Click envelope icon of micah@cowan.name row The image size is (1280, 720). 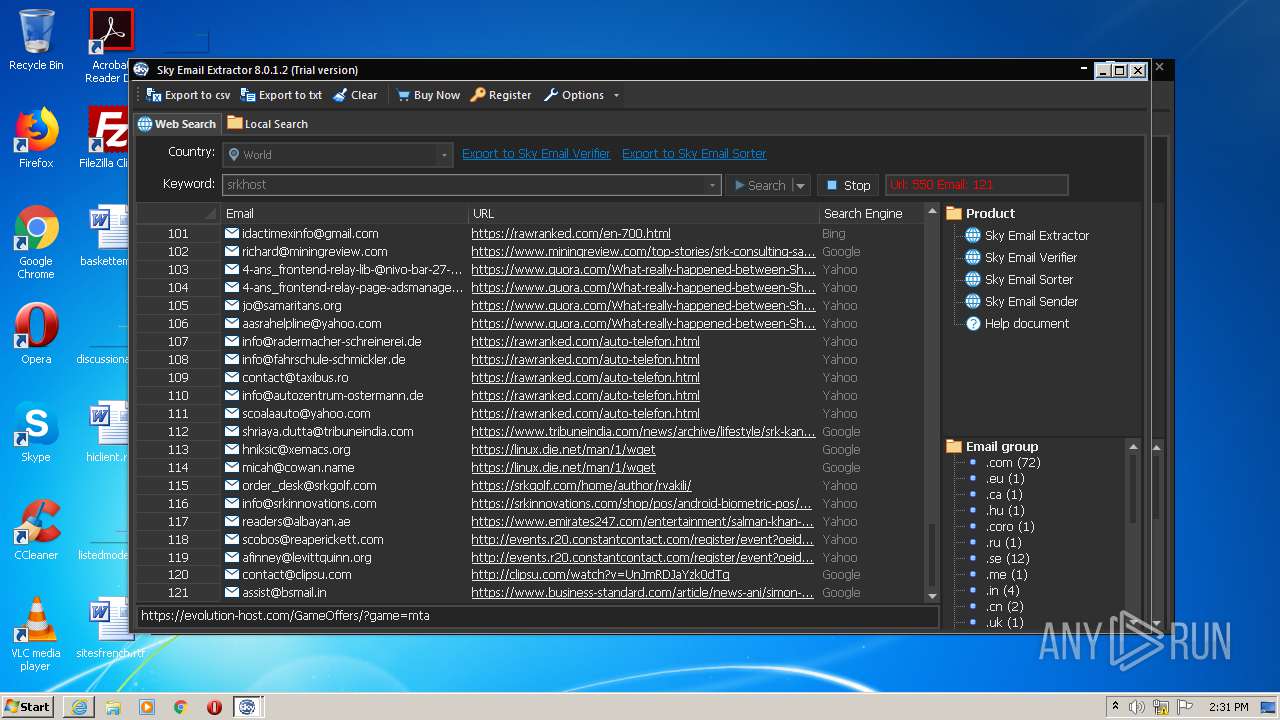(x=231, y=467)
